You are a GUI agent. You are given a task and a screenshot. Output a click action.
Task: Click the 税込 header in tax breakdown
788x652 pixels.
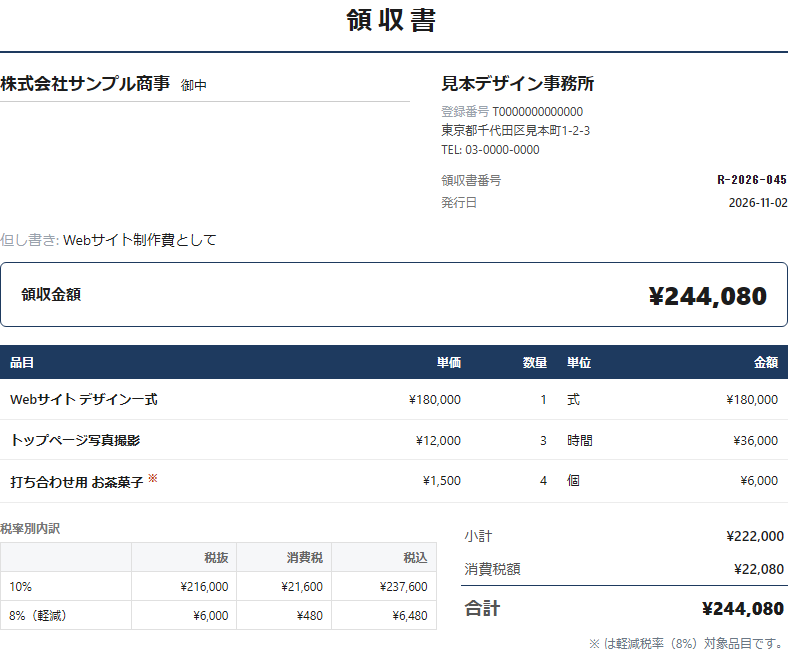coord(415,557)
